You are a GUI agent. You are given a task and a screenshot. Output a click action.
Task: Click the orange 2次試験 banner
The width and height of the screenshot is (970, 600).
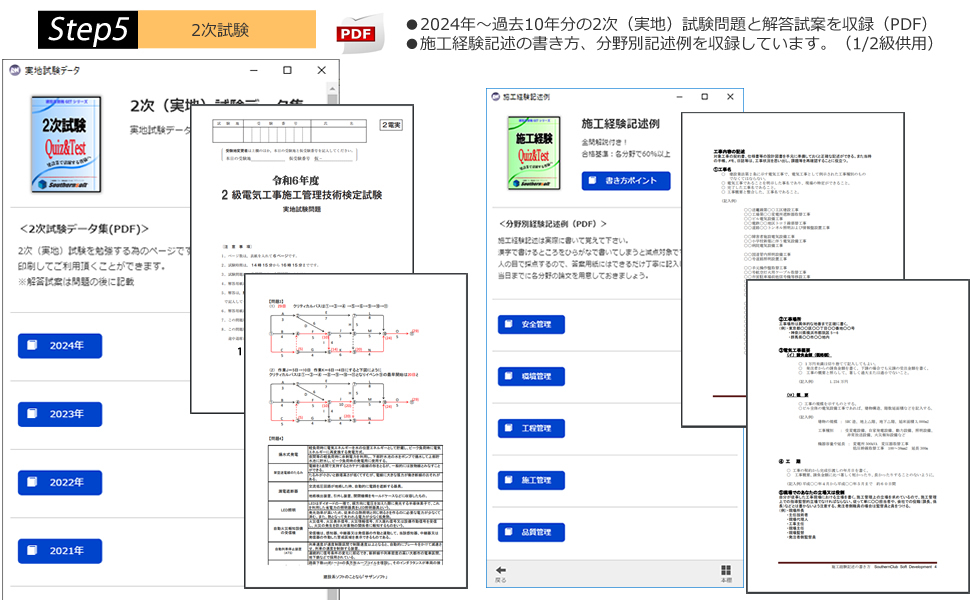coord(226,30)
